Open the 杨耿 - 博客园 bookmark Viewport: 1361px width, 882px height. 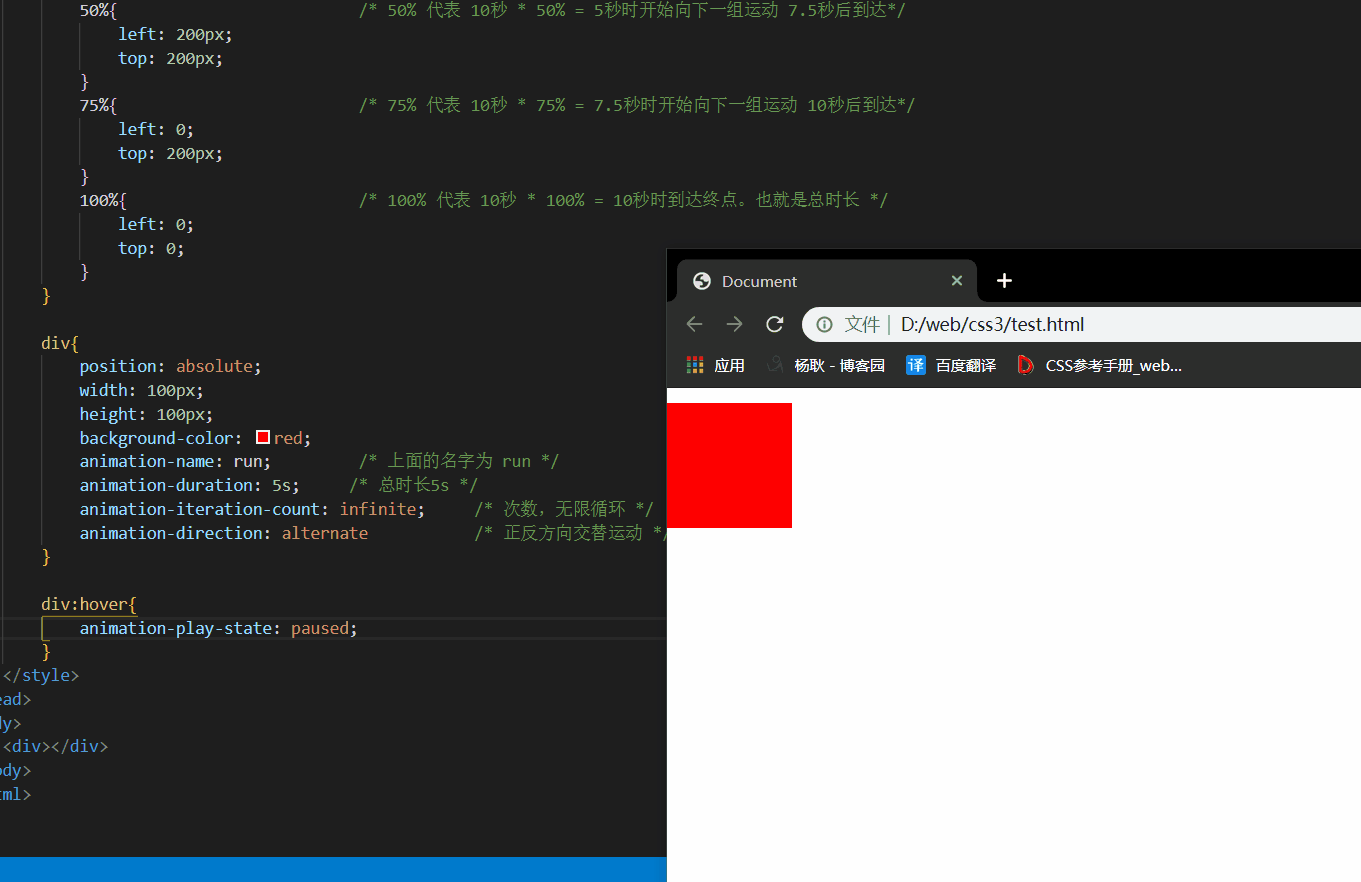click(826, 366)
